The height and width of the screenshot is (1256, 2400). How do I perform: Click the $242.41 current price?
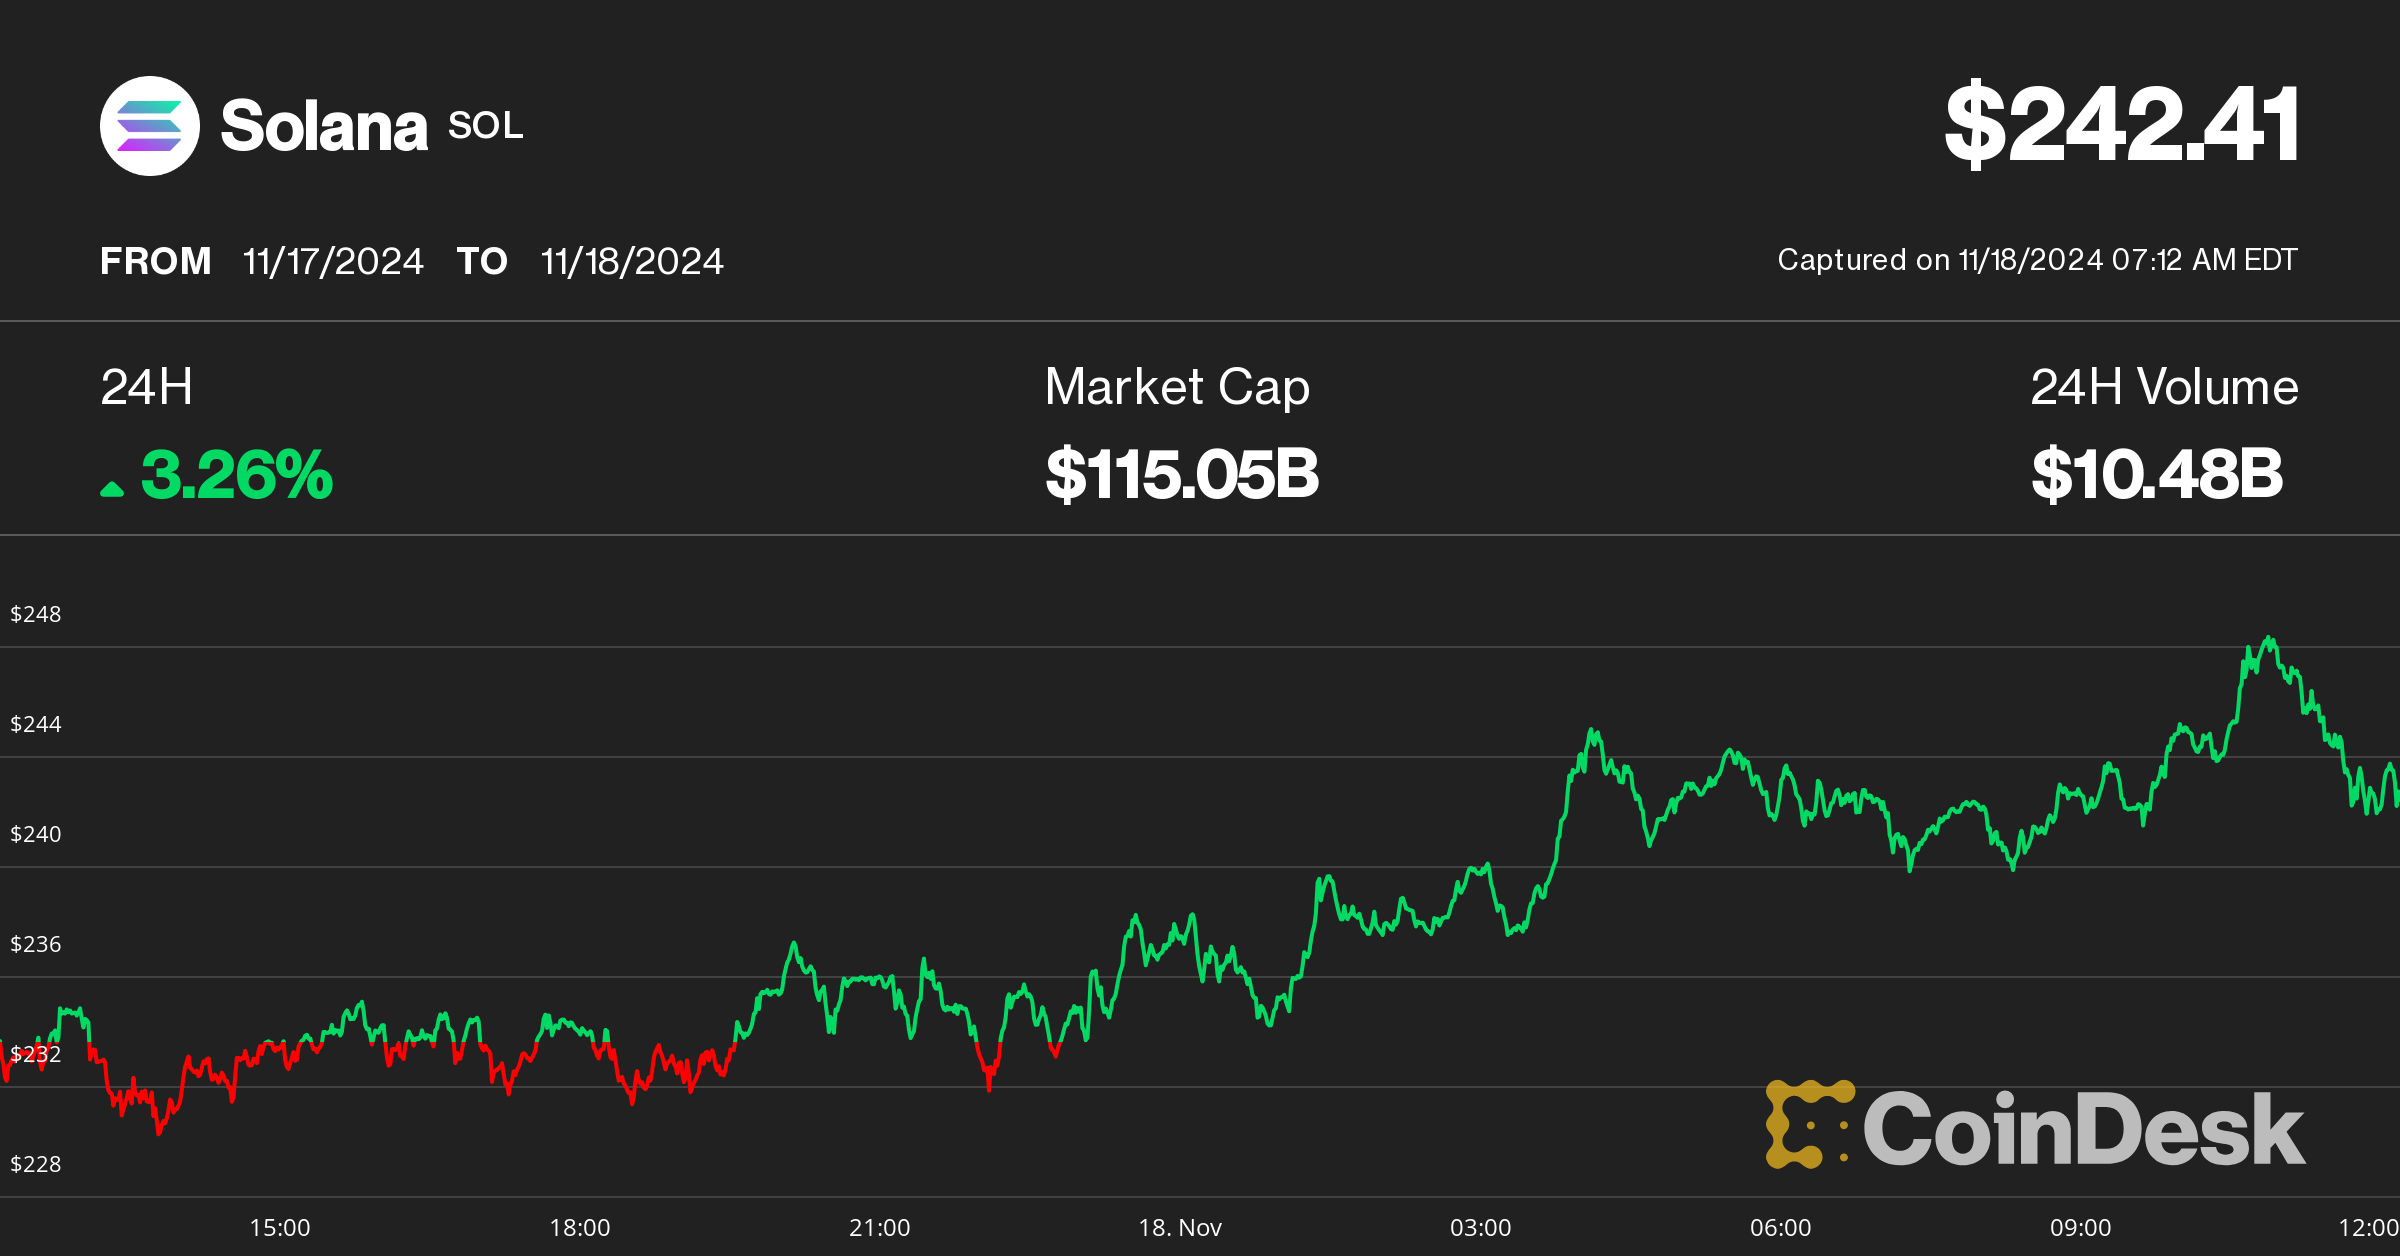[2121, 124]
